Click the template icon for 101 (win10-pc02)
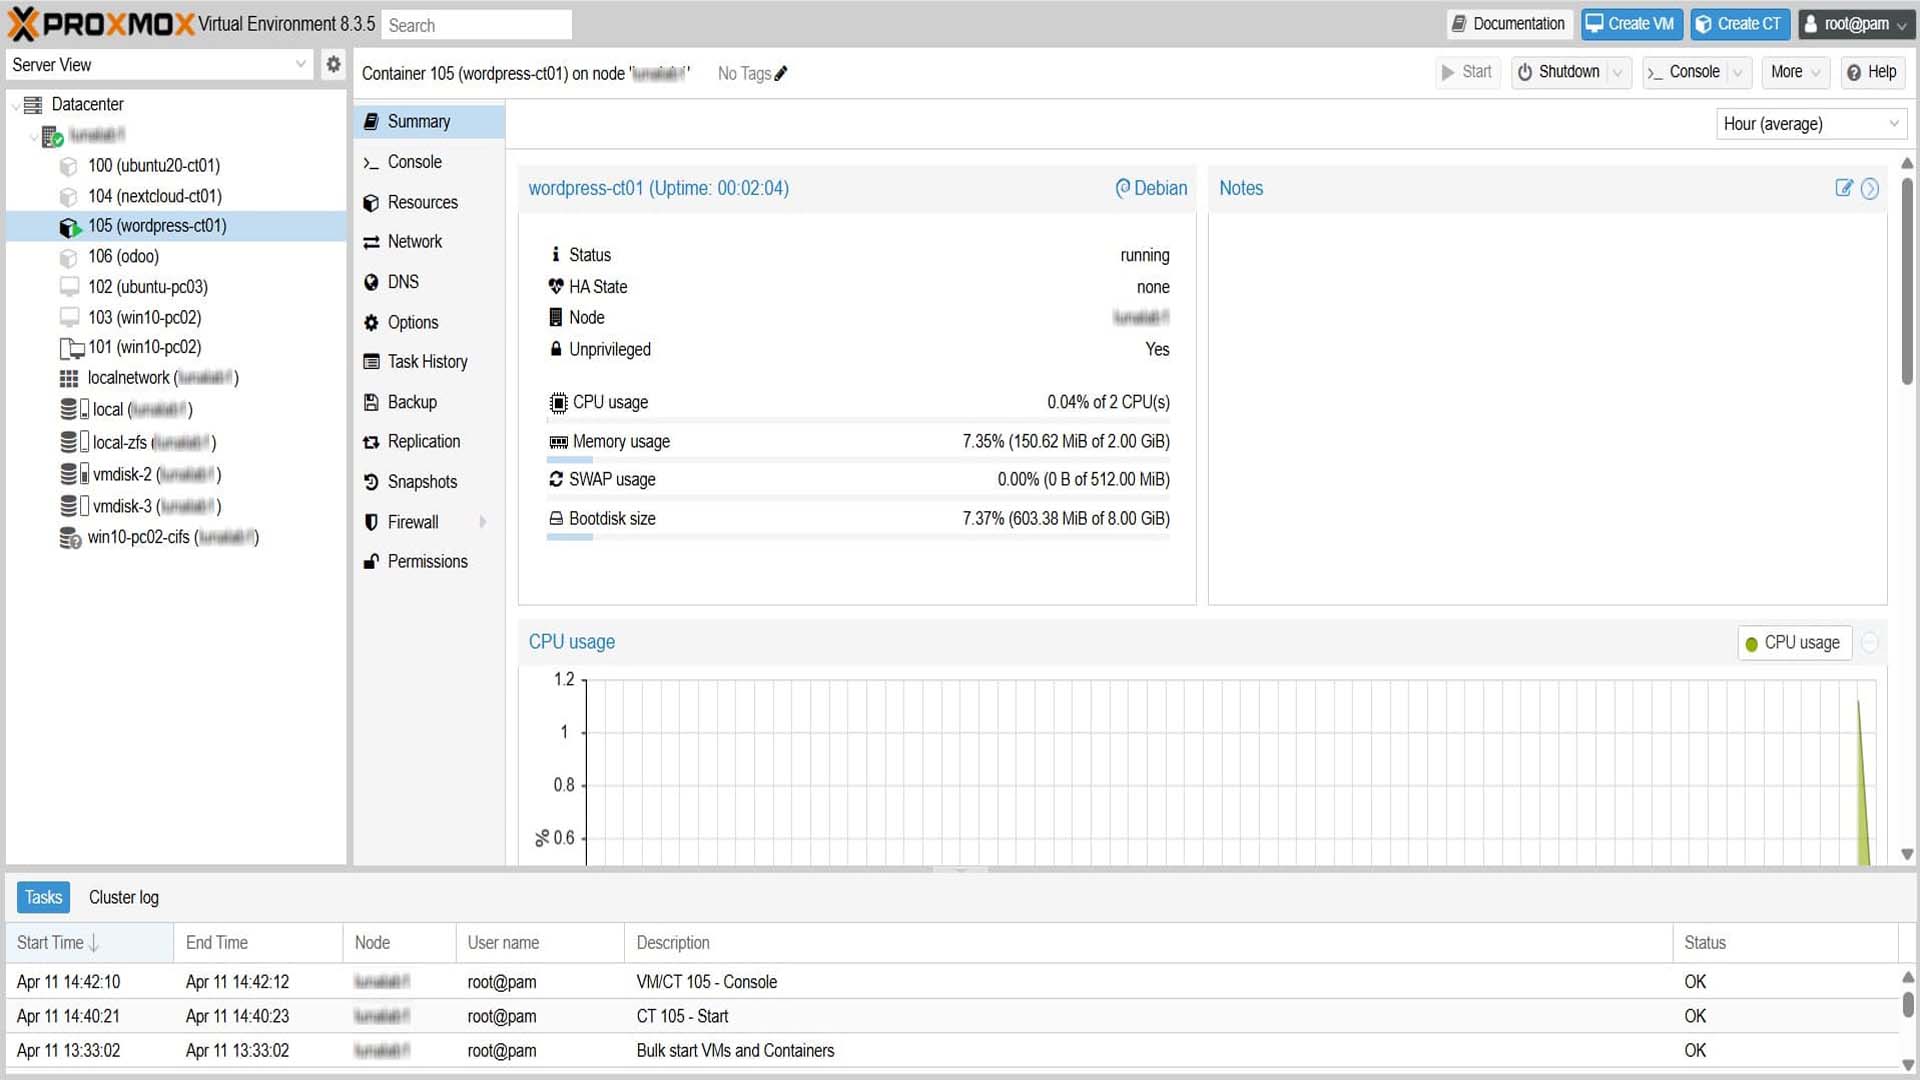Screen dimensions: 1920x1080 point(71,348)
